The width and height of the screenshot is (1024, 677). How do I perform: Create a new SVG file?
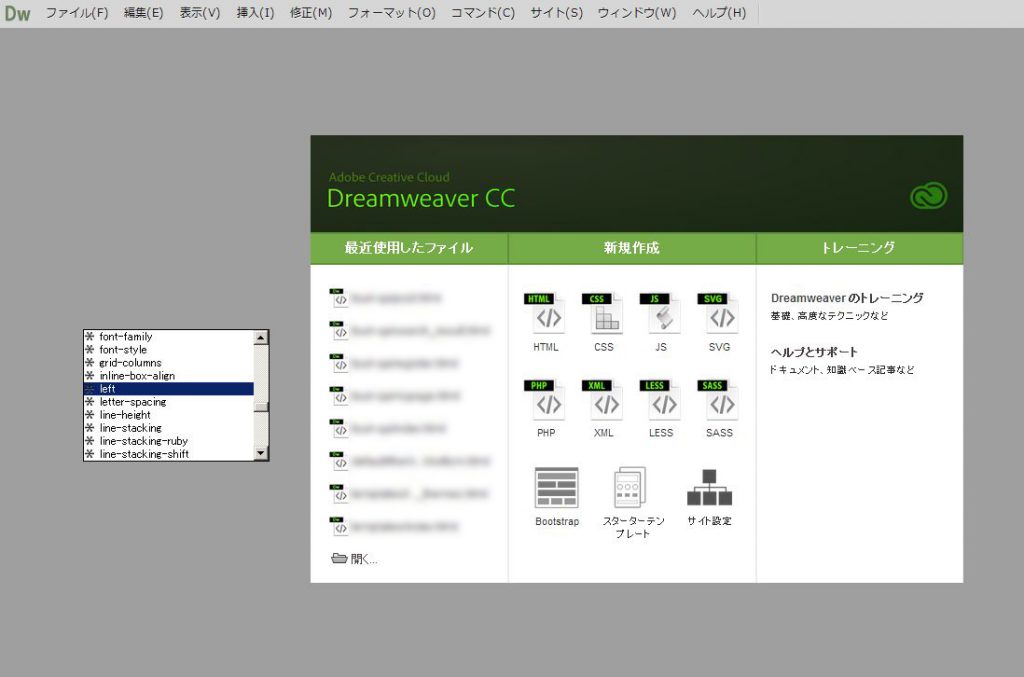click(x=718, y=323)
